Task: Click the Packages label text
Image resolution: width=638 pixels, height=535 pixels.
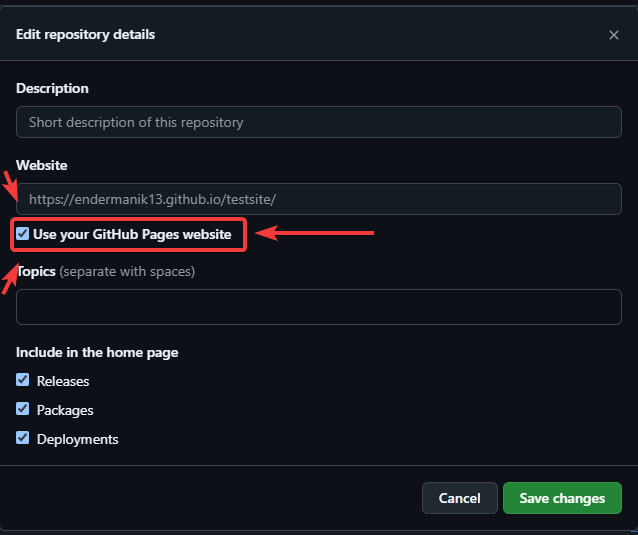Action: 65,411
